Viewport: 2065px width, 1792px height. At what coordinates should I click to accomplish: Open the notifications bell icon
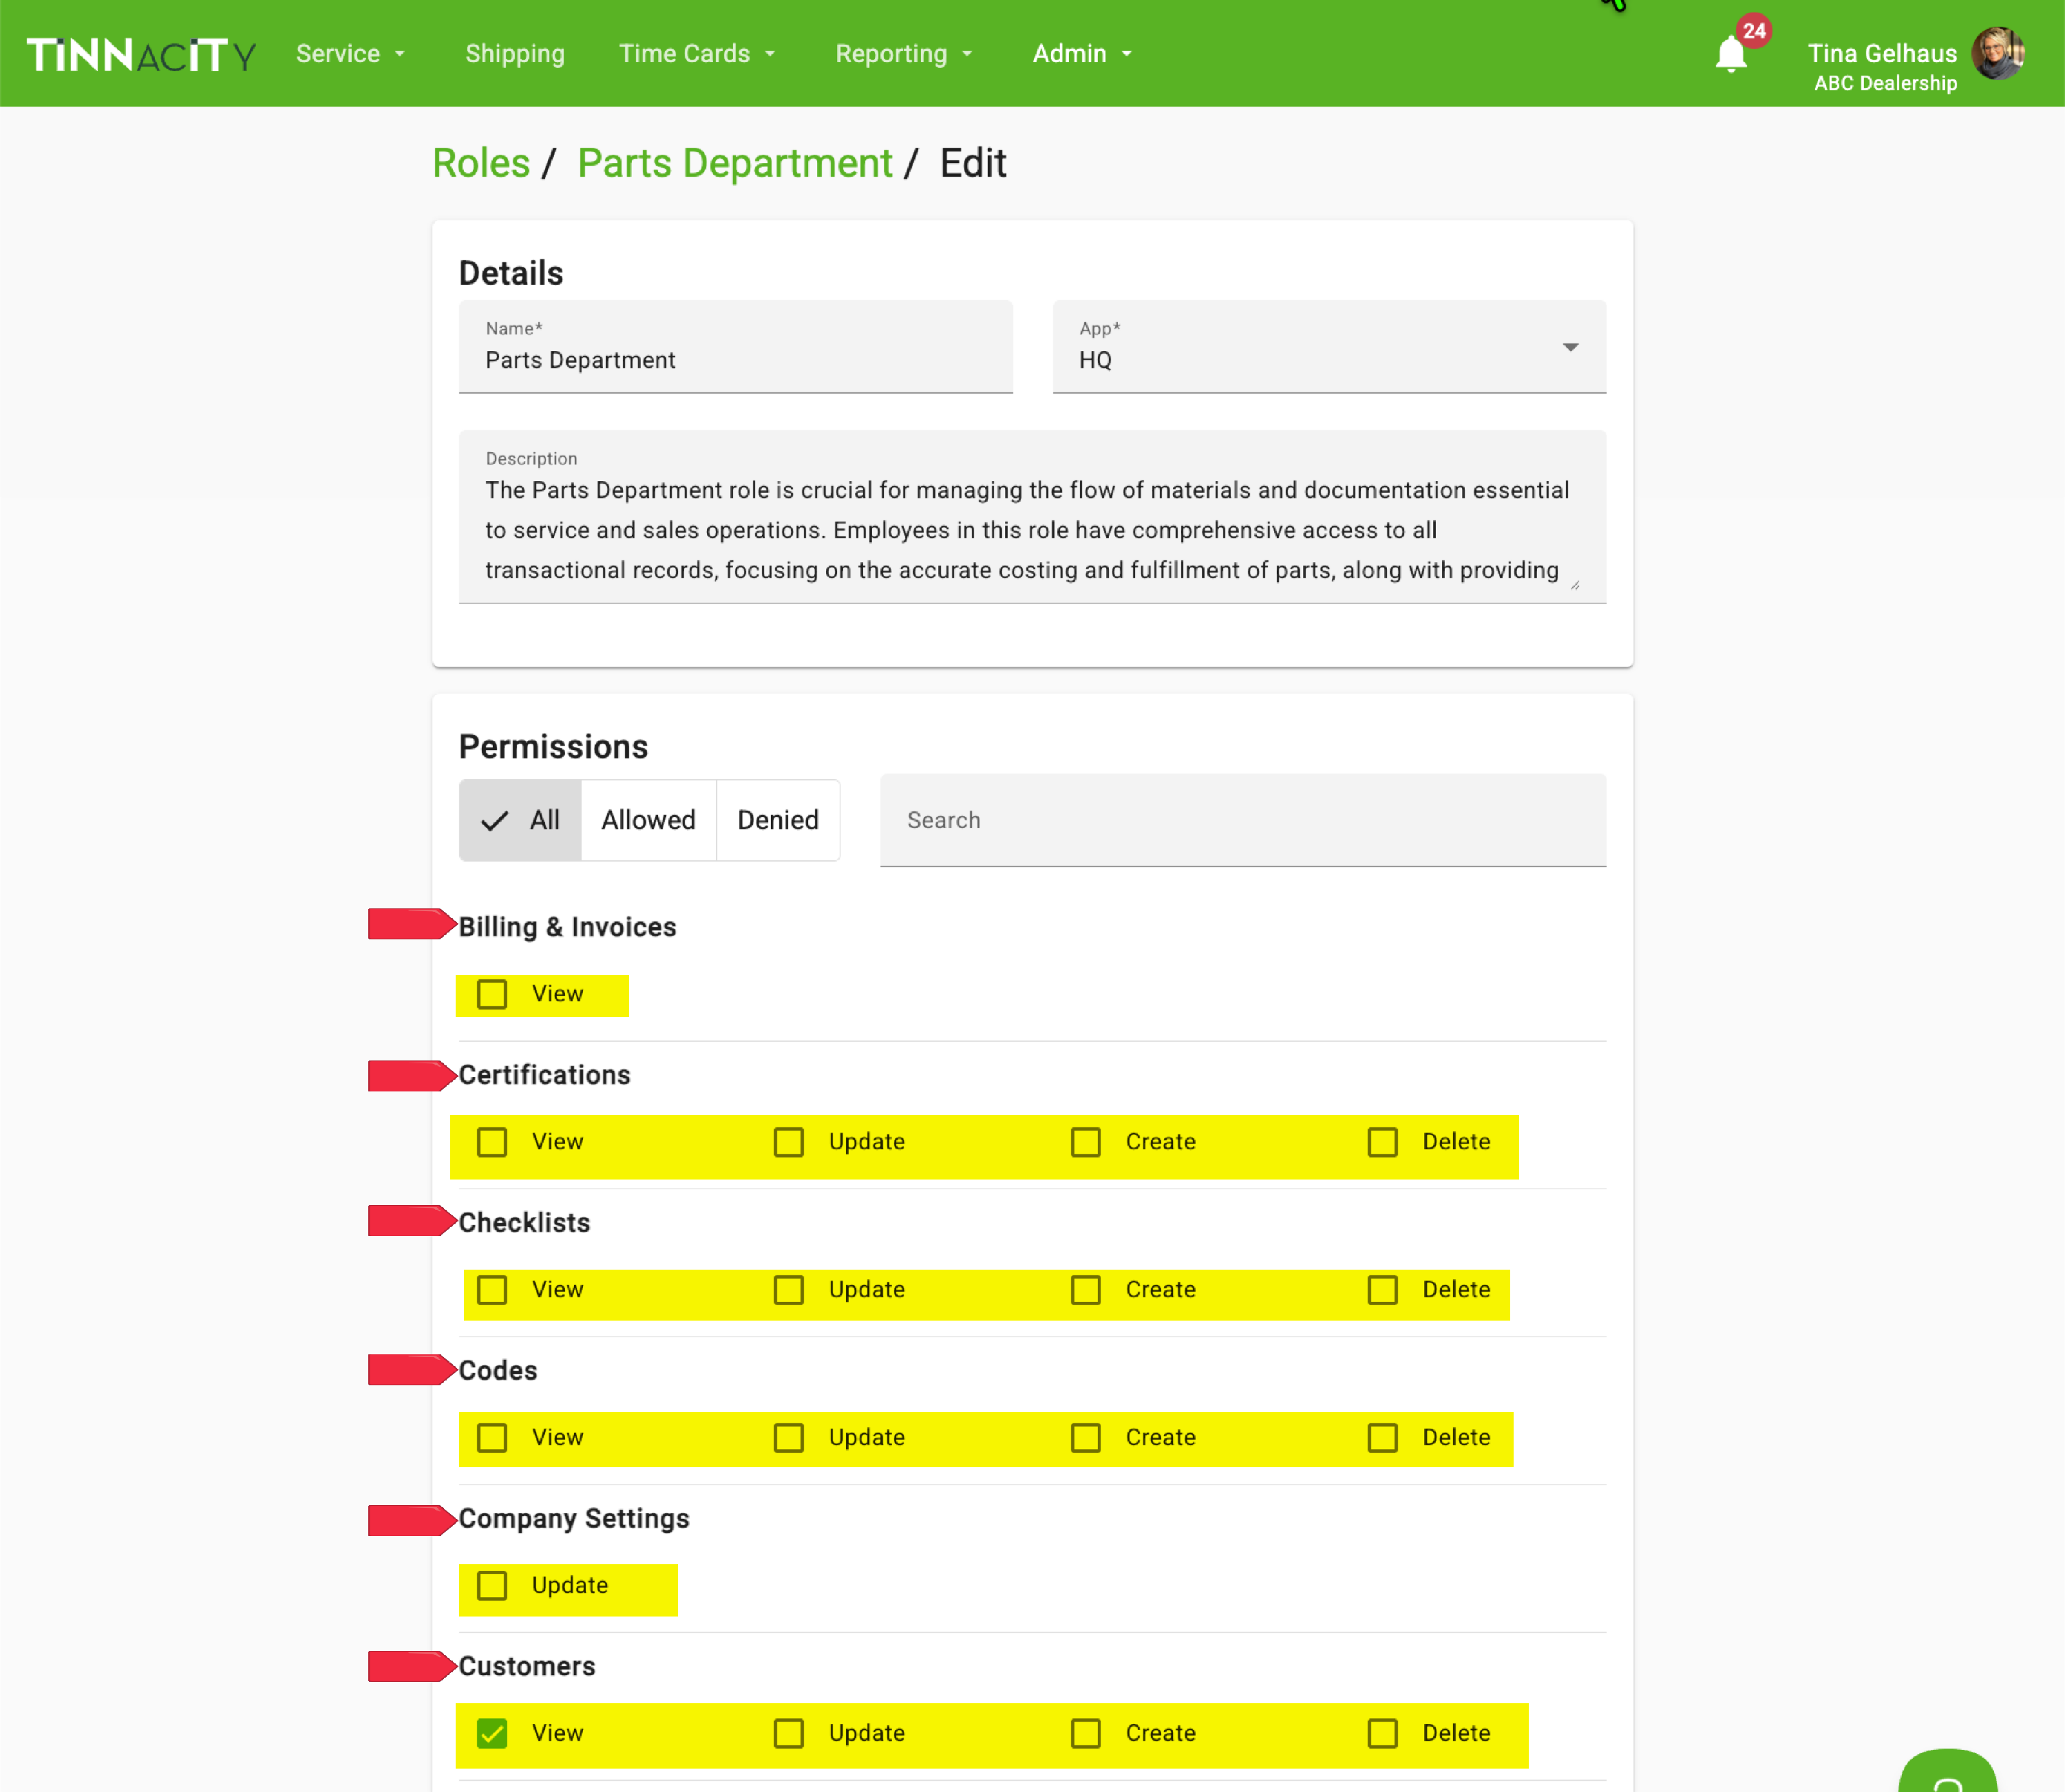point(1731,54)
